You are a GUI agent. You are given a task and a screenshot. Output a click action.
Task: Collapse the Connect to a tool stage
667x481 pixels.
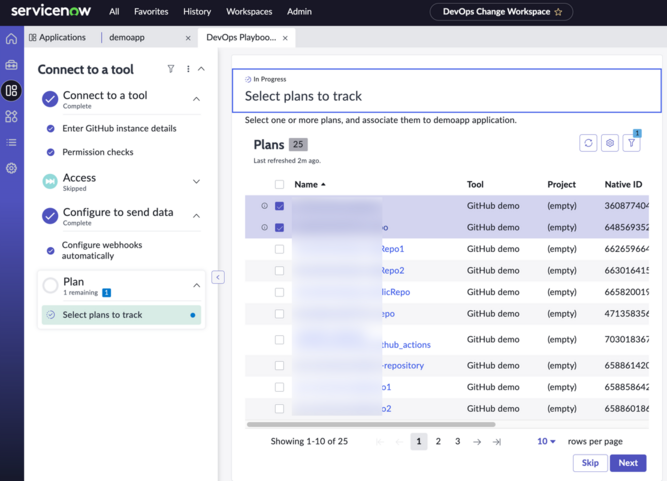pos(197,99)
